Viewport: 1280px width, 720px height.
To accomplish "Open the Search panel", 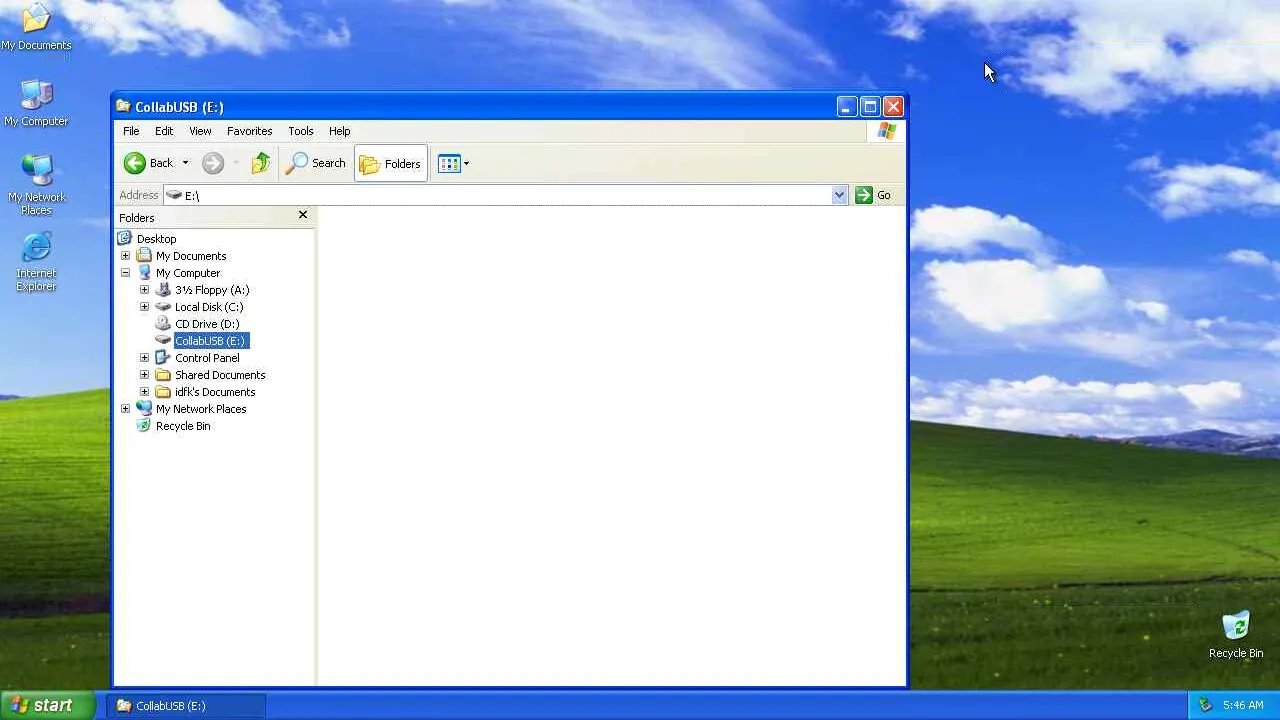I will point(316,163).
